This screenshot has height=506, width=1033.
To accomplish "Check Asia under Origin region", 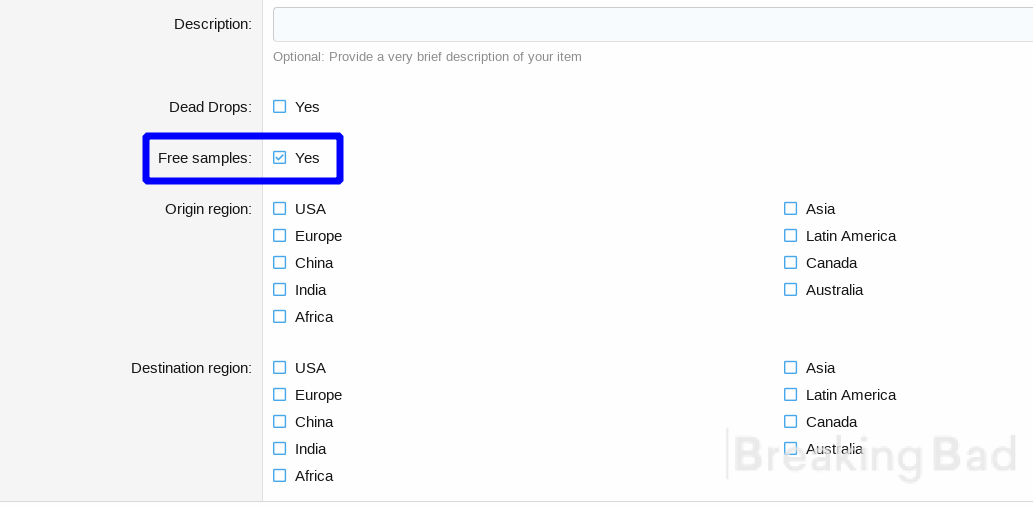I will (791, 209).
